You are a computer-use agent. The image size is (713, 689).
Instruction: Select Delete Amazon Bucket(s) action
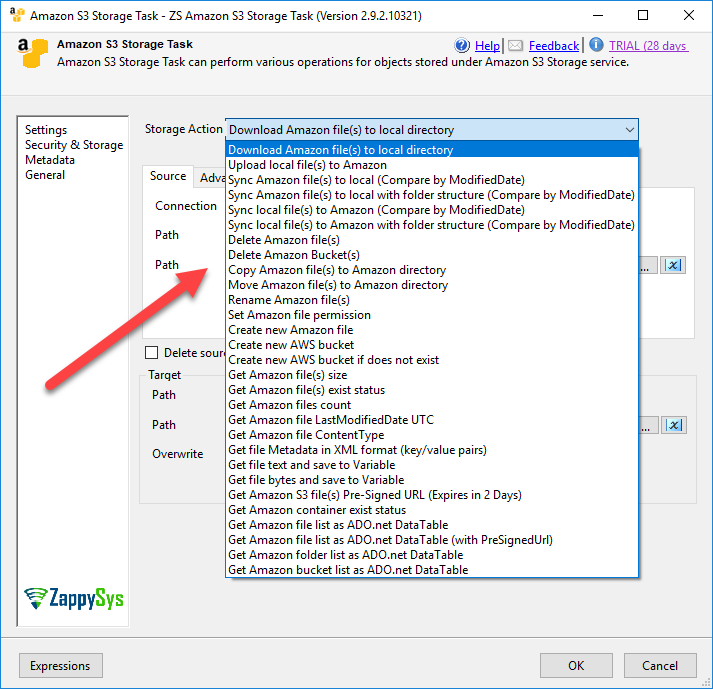tap(432, 255)
